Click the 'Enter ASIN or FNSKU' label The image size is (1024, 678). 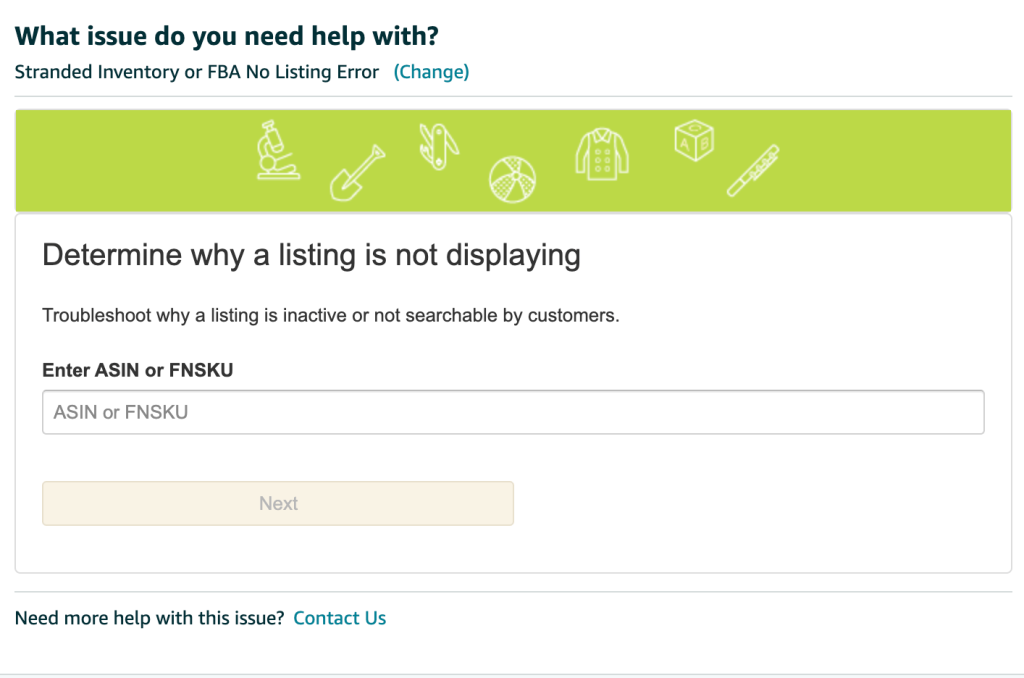137,370
